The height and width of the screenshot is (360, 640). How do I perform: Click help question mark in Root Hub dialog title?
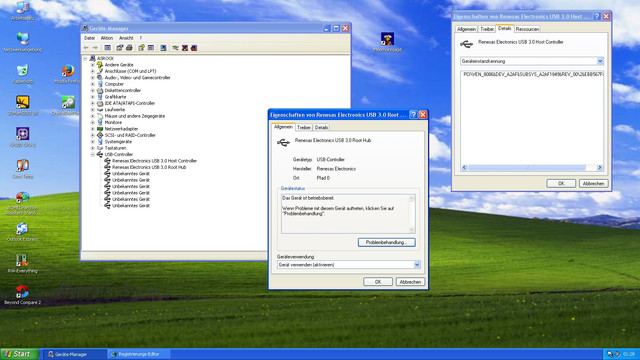point(413,115)
